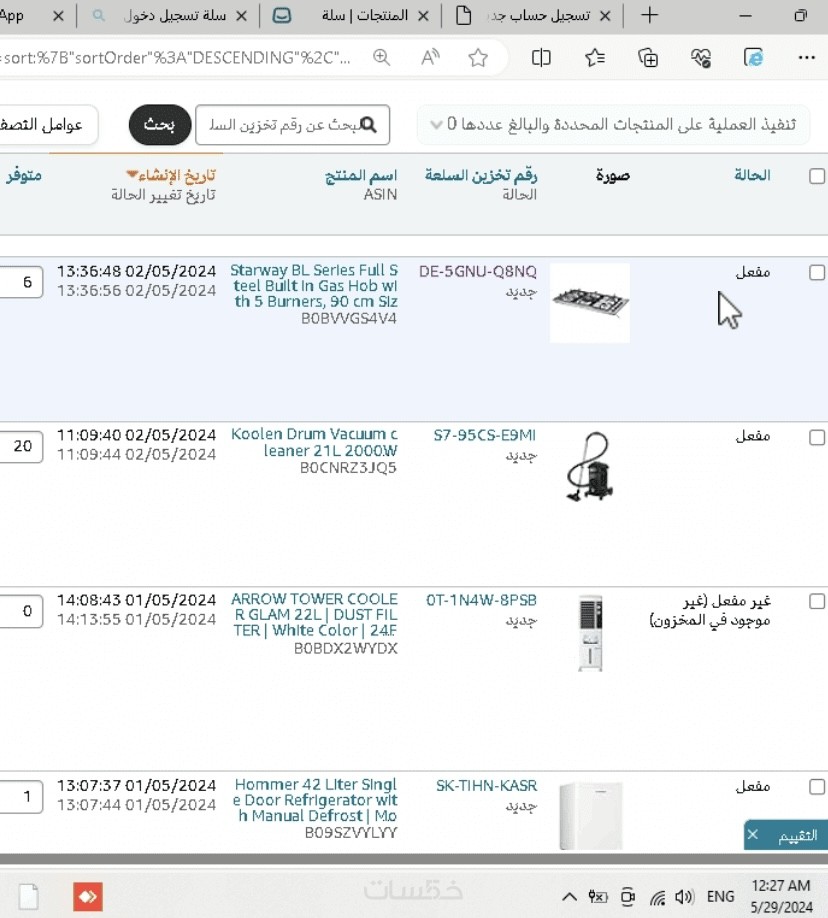Check the box for S7-95CS-E9MI row
The image size is (828, 918).
(817, 437)
